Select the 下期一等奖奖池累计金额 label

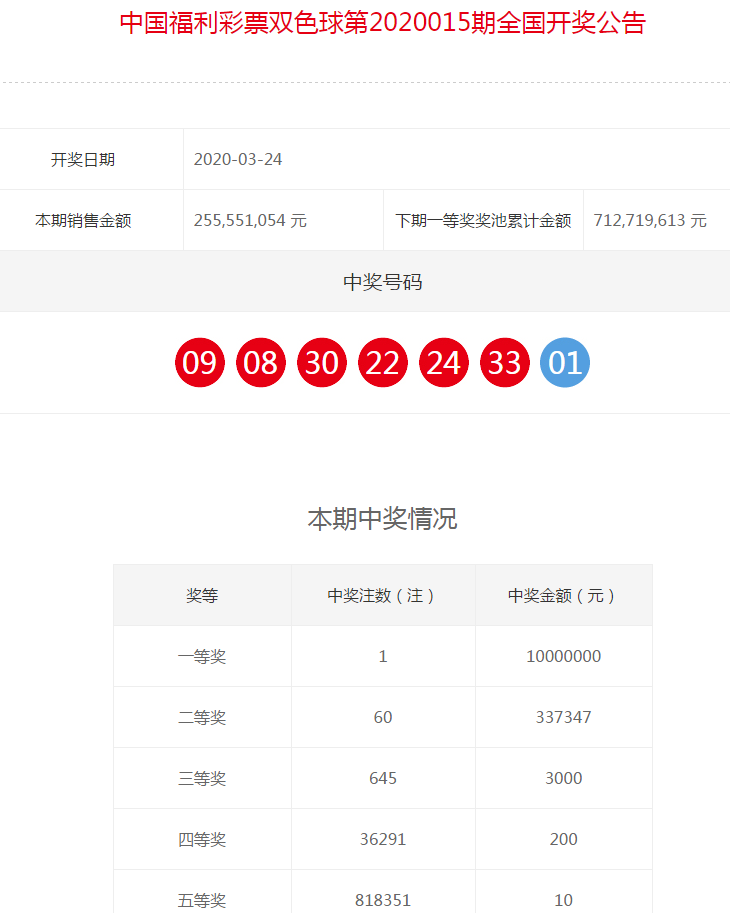coord(483,221)
